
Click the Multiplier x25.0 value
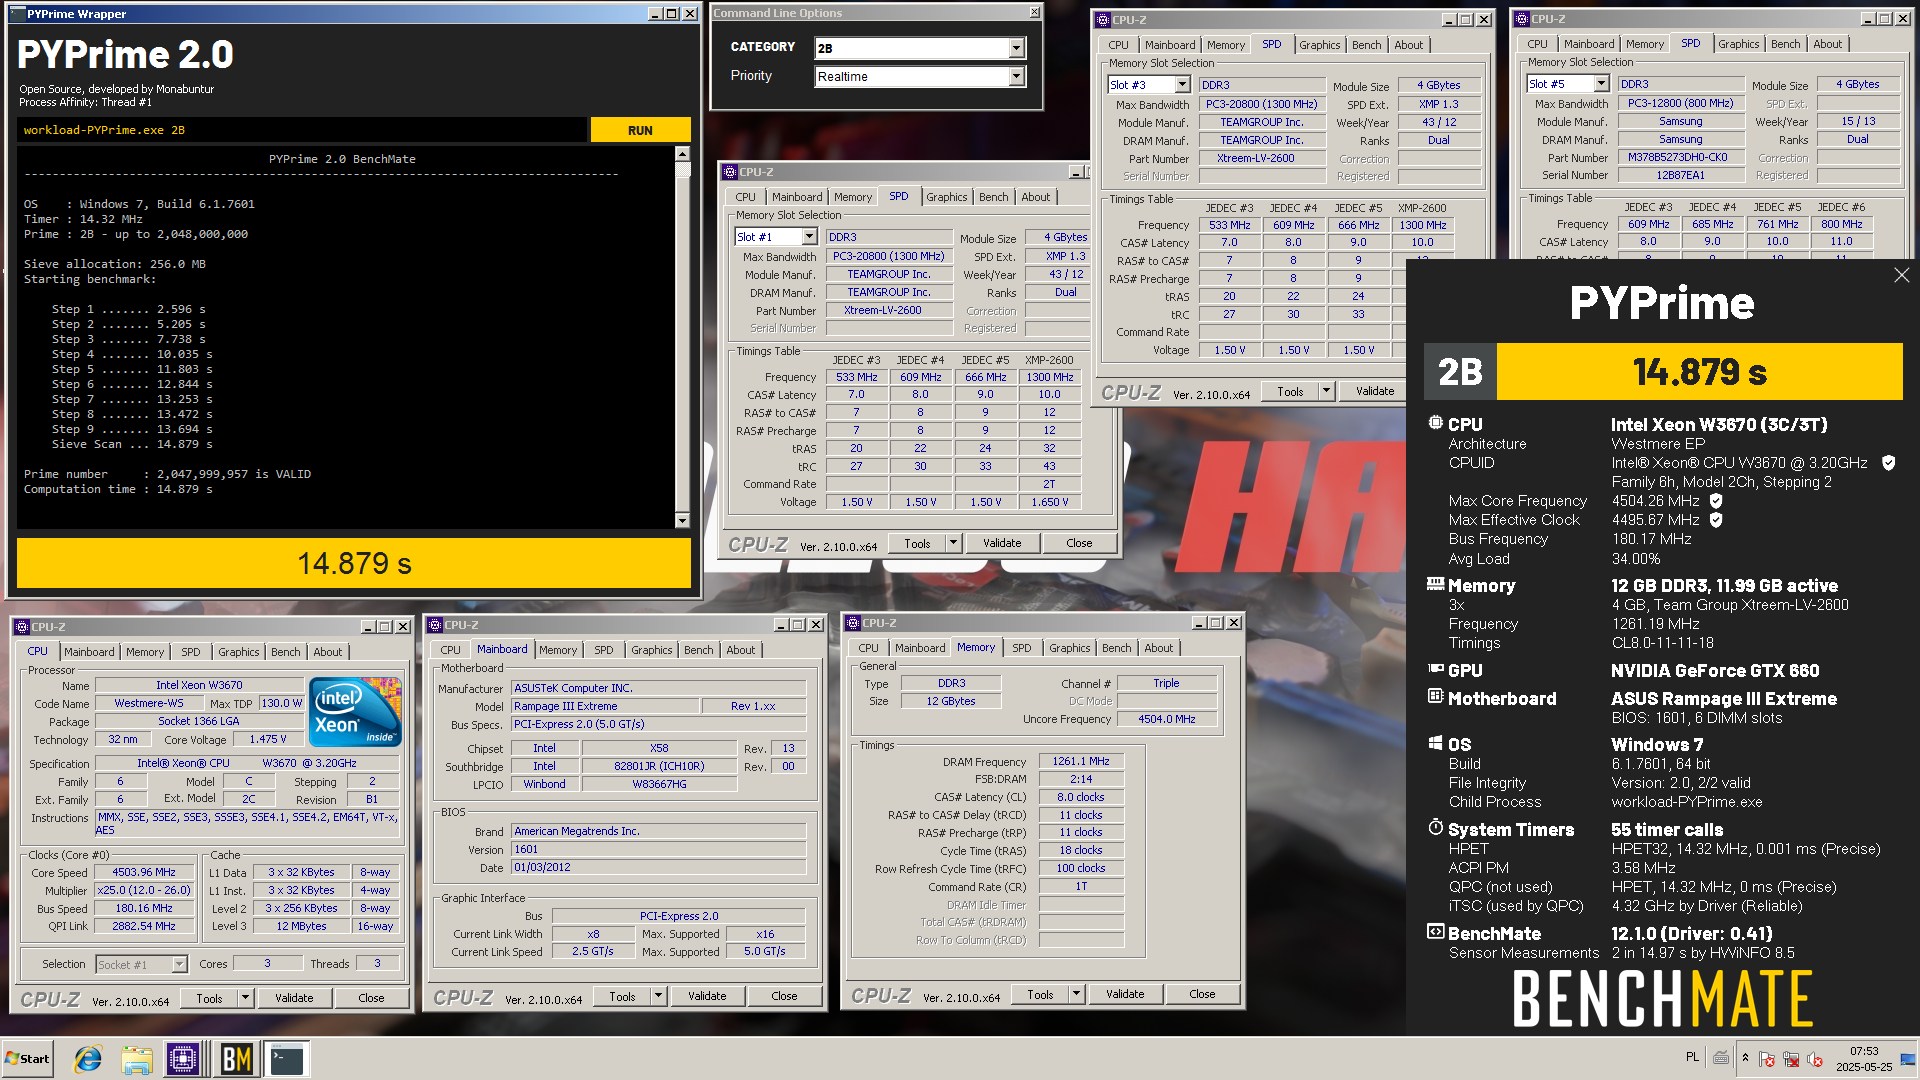click(x=144, y=890)
